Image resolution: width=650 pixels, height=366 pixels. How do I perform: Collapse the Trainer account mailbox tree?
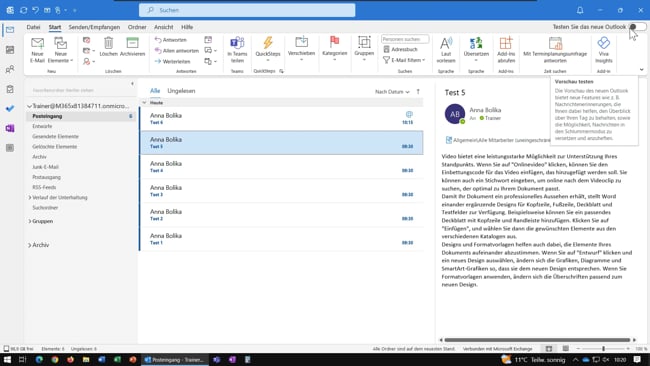click(29, 106)
